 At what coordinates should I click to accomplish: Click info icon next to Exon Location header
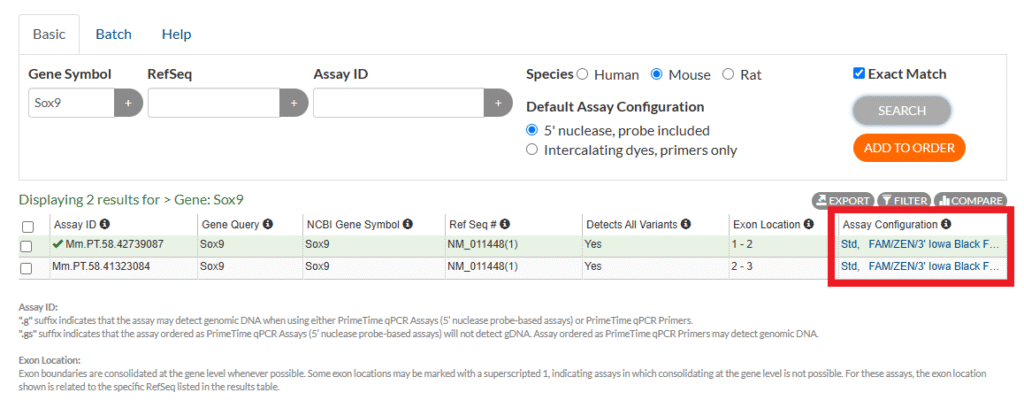click(809, 225)
